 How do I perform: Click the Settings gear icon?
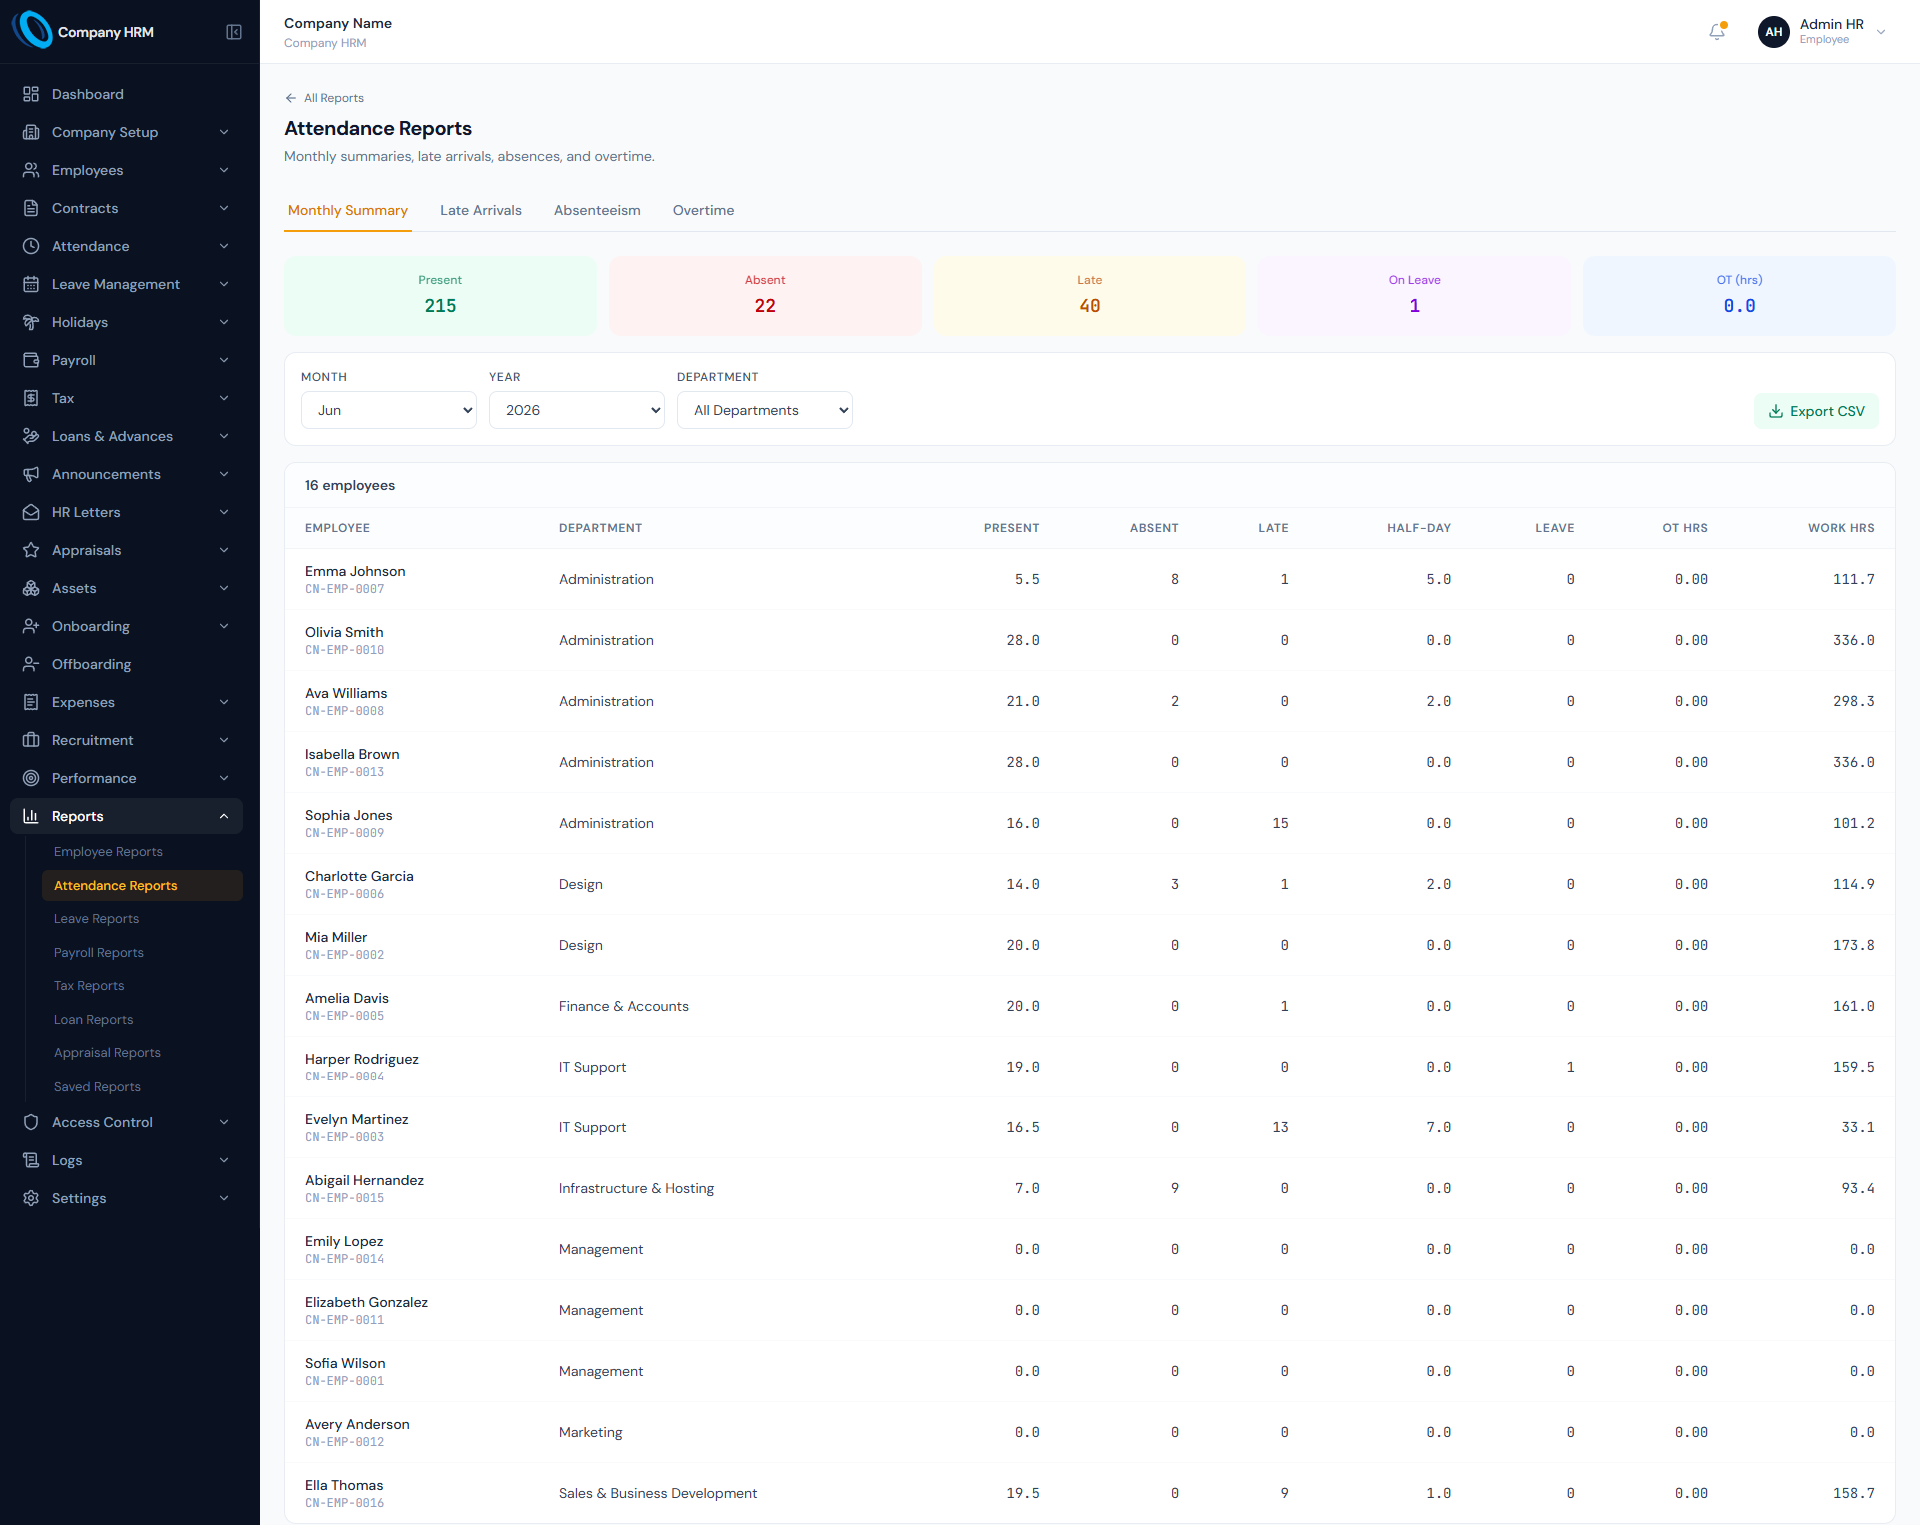coord(31,1198)
